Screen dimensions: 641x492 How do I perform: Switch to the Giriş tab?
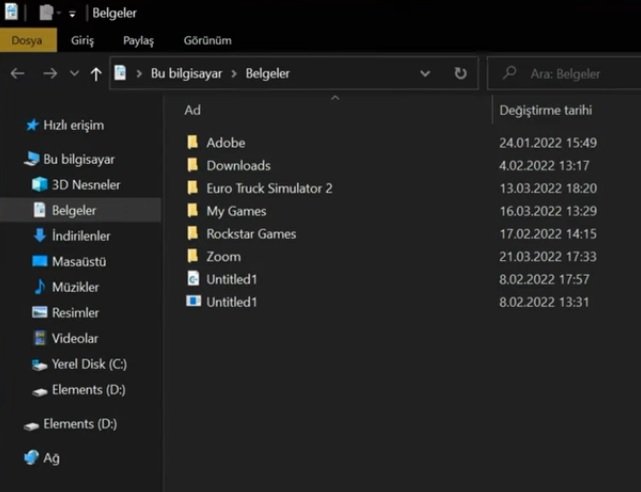[82, 40]
